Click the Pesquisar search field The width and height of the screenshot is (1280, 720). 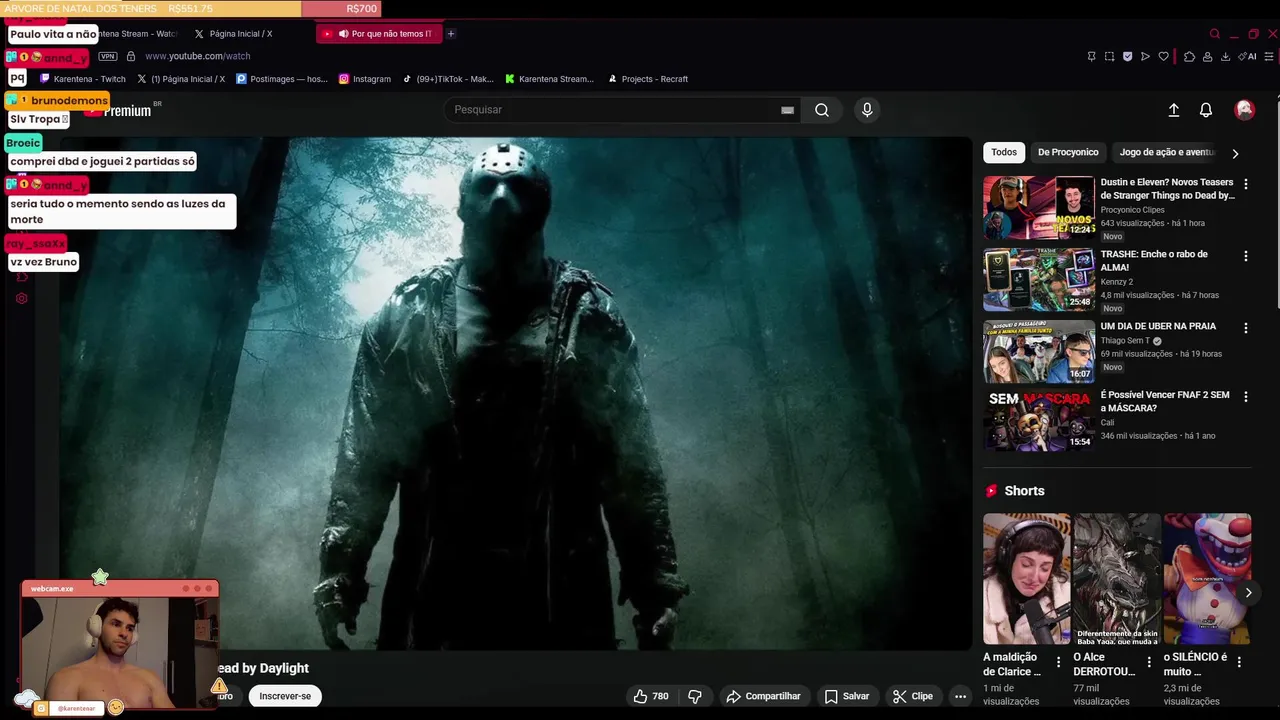615,110
